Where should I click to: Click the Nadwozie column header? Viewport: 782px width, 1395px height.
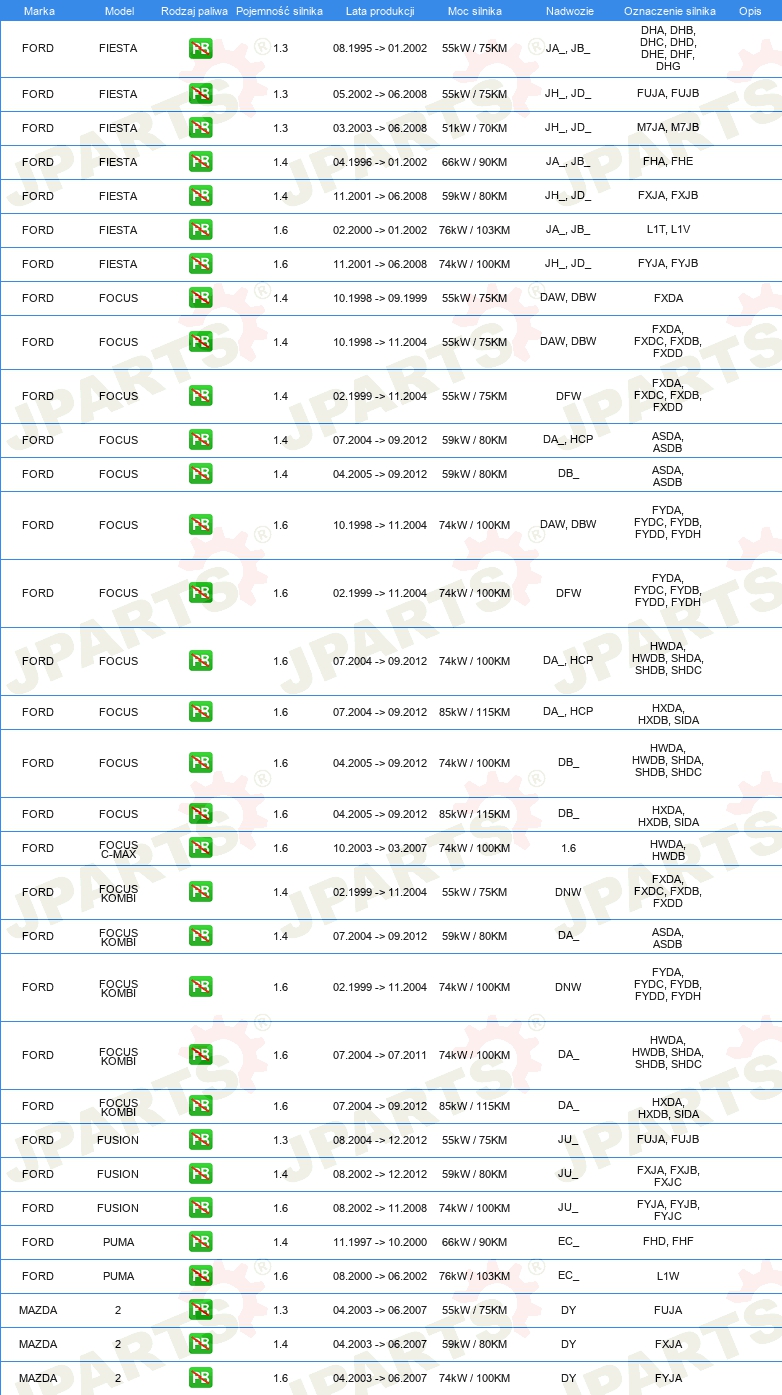568,11
